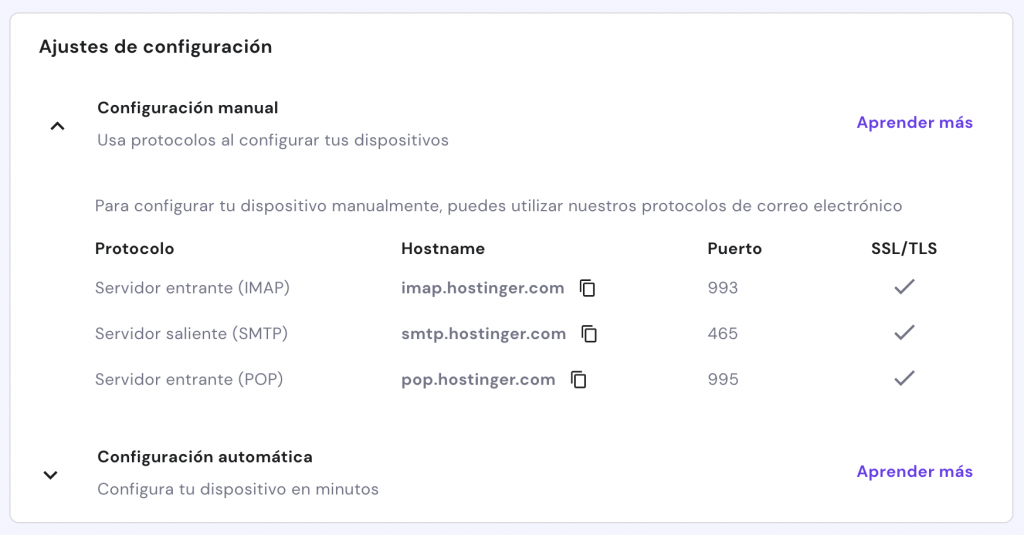Viewport: 1024px width, 535px height.
Task: Copy the smtp.hostinger.com hostname
Action: click(x=590, y=334)
